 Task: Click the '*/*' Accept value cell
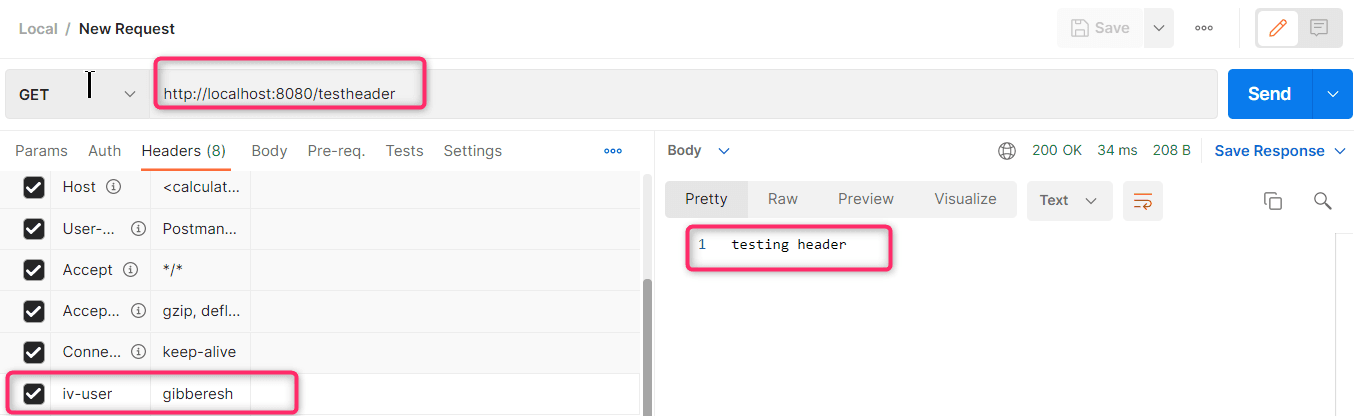(x=200, y=270)
